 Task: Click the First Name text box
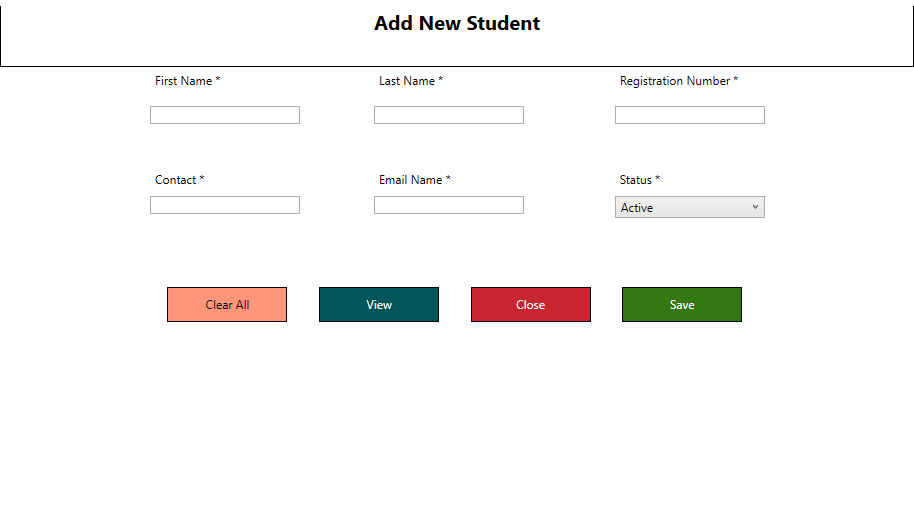[225, 115]
